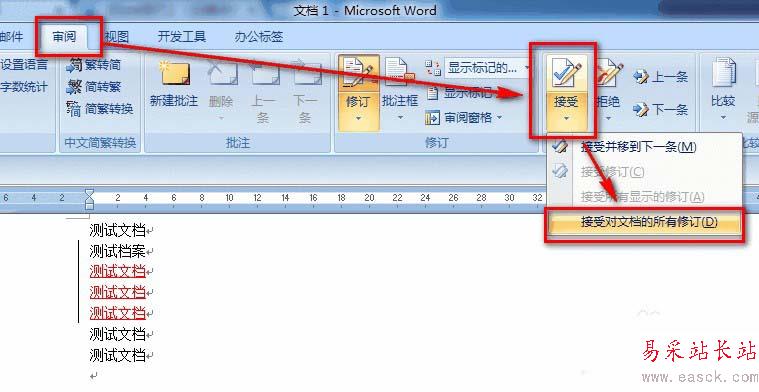759x392 pixels.
Task: Choose 接受并移到下一条(M) menu item
Action: pyautogui.click(x=644, y=147)
